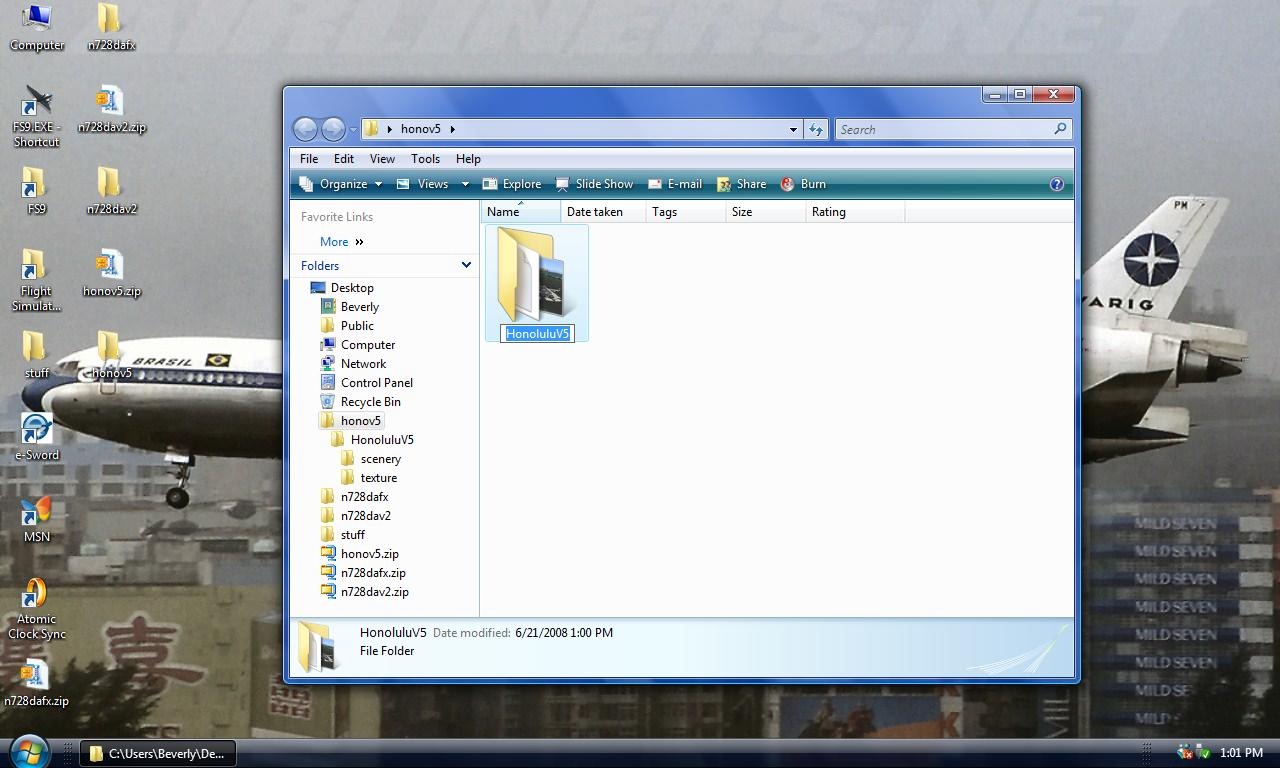Open the Tools menu

pos(425,158)
